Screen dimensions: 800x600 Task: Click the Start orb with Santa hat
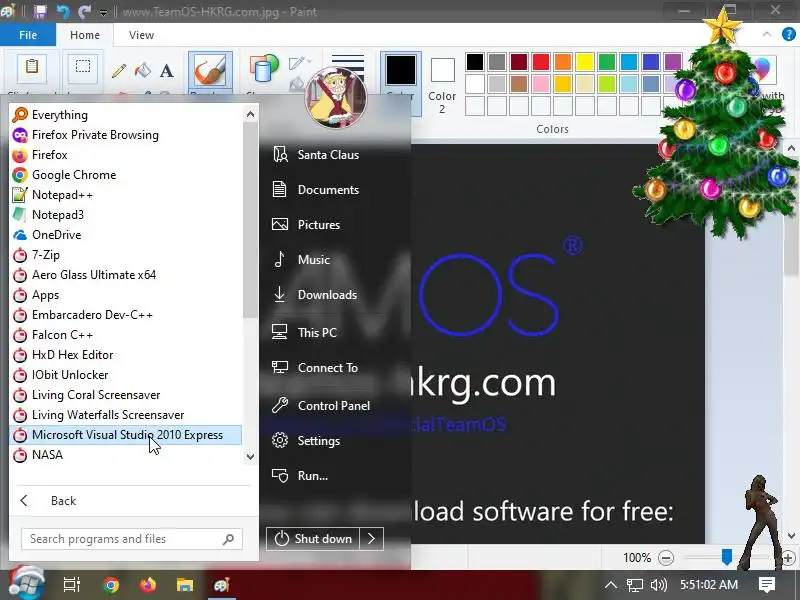point(26,583)
